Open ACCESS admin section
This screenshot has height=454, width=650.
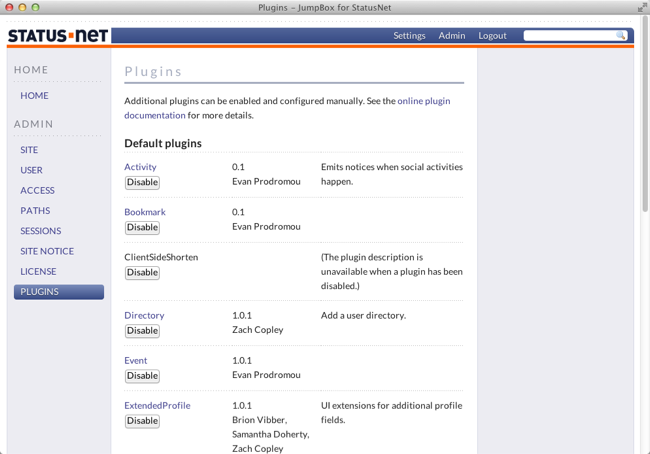tap(37, 191)
